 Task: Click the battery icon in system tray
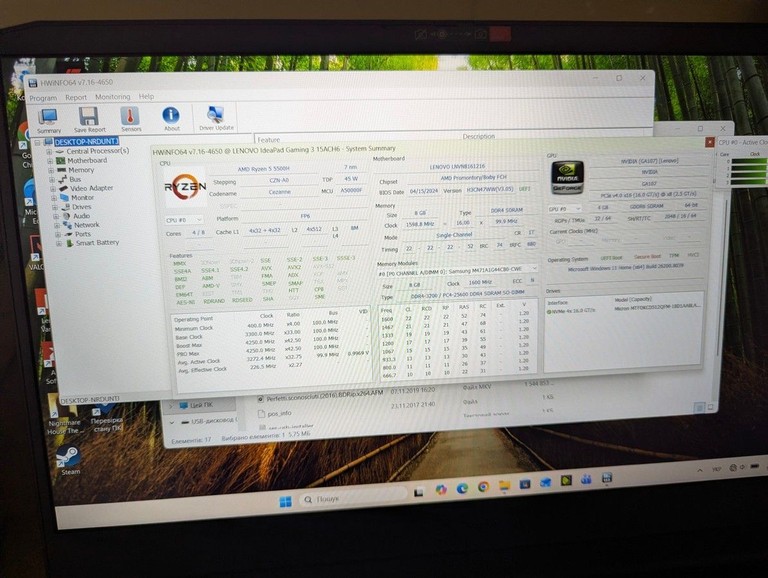pos(755,466)
